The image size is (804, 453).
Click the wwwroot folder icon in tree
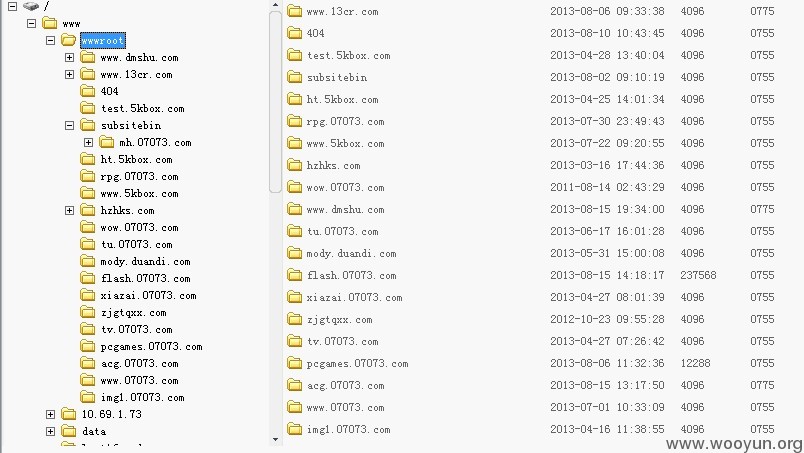coord(68,40)
